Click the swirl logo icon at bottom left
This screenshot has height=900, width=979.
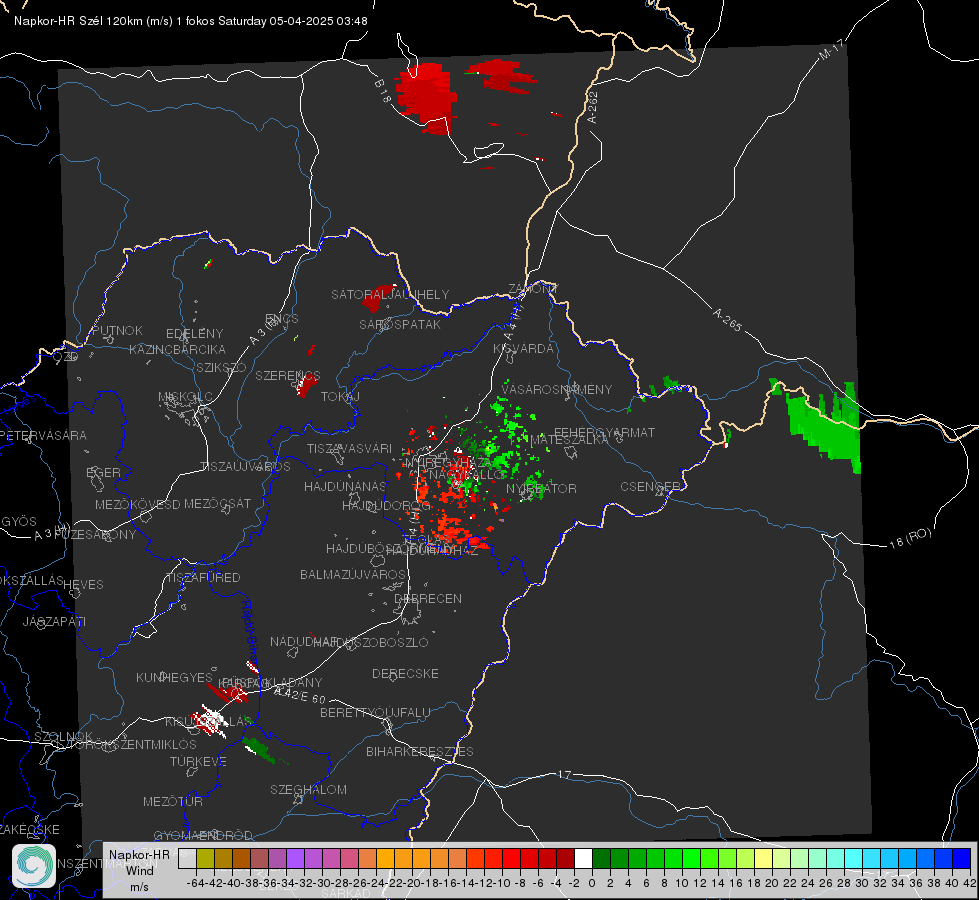[34, 866]
